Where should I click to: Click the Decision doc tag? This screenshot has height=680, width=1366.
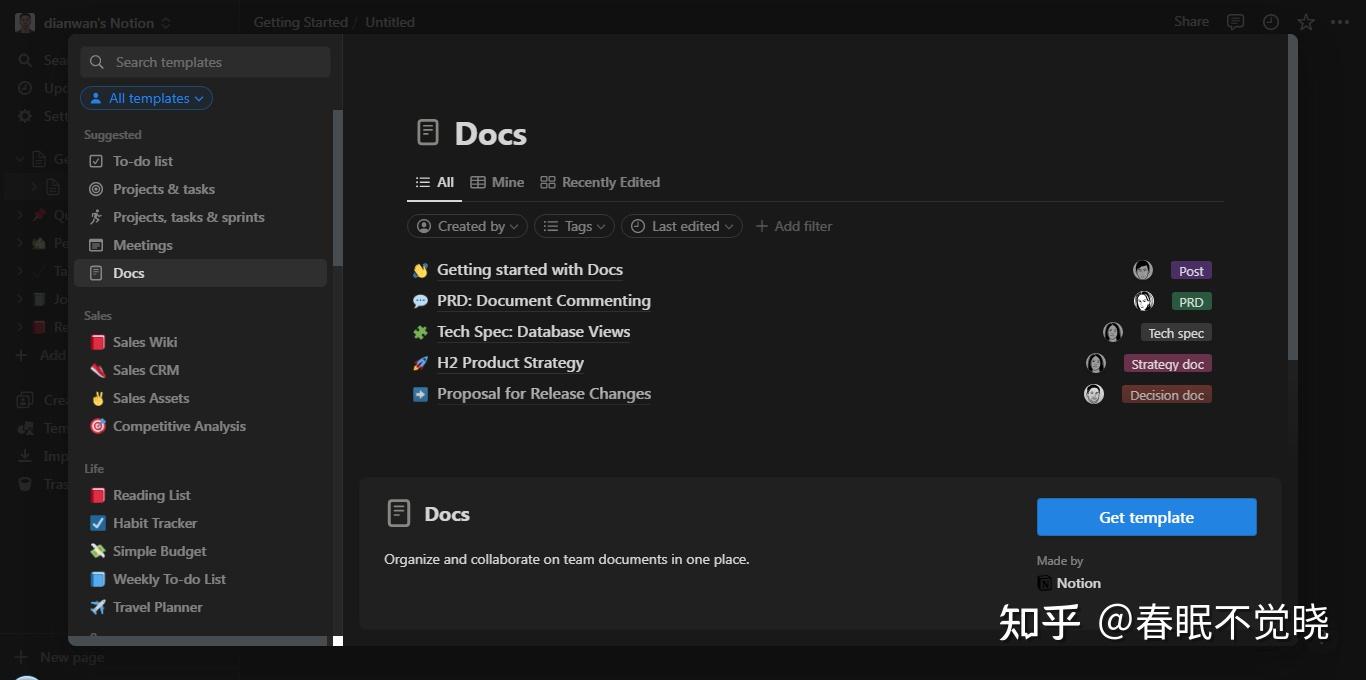click(x=1167, y=395)
